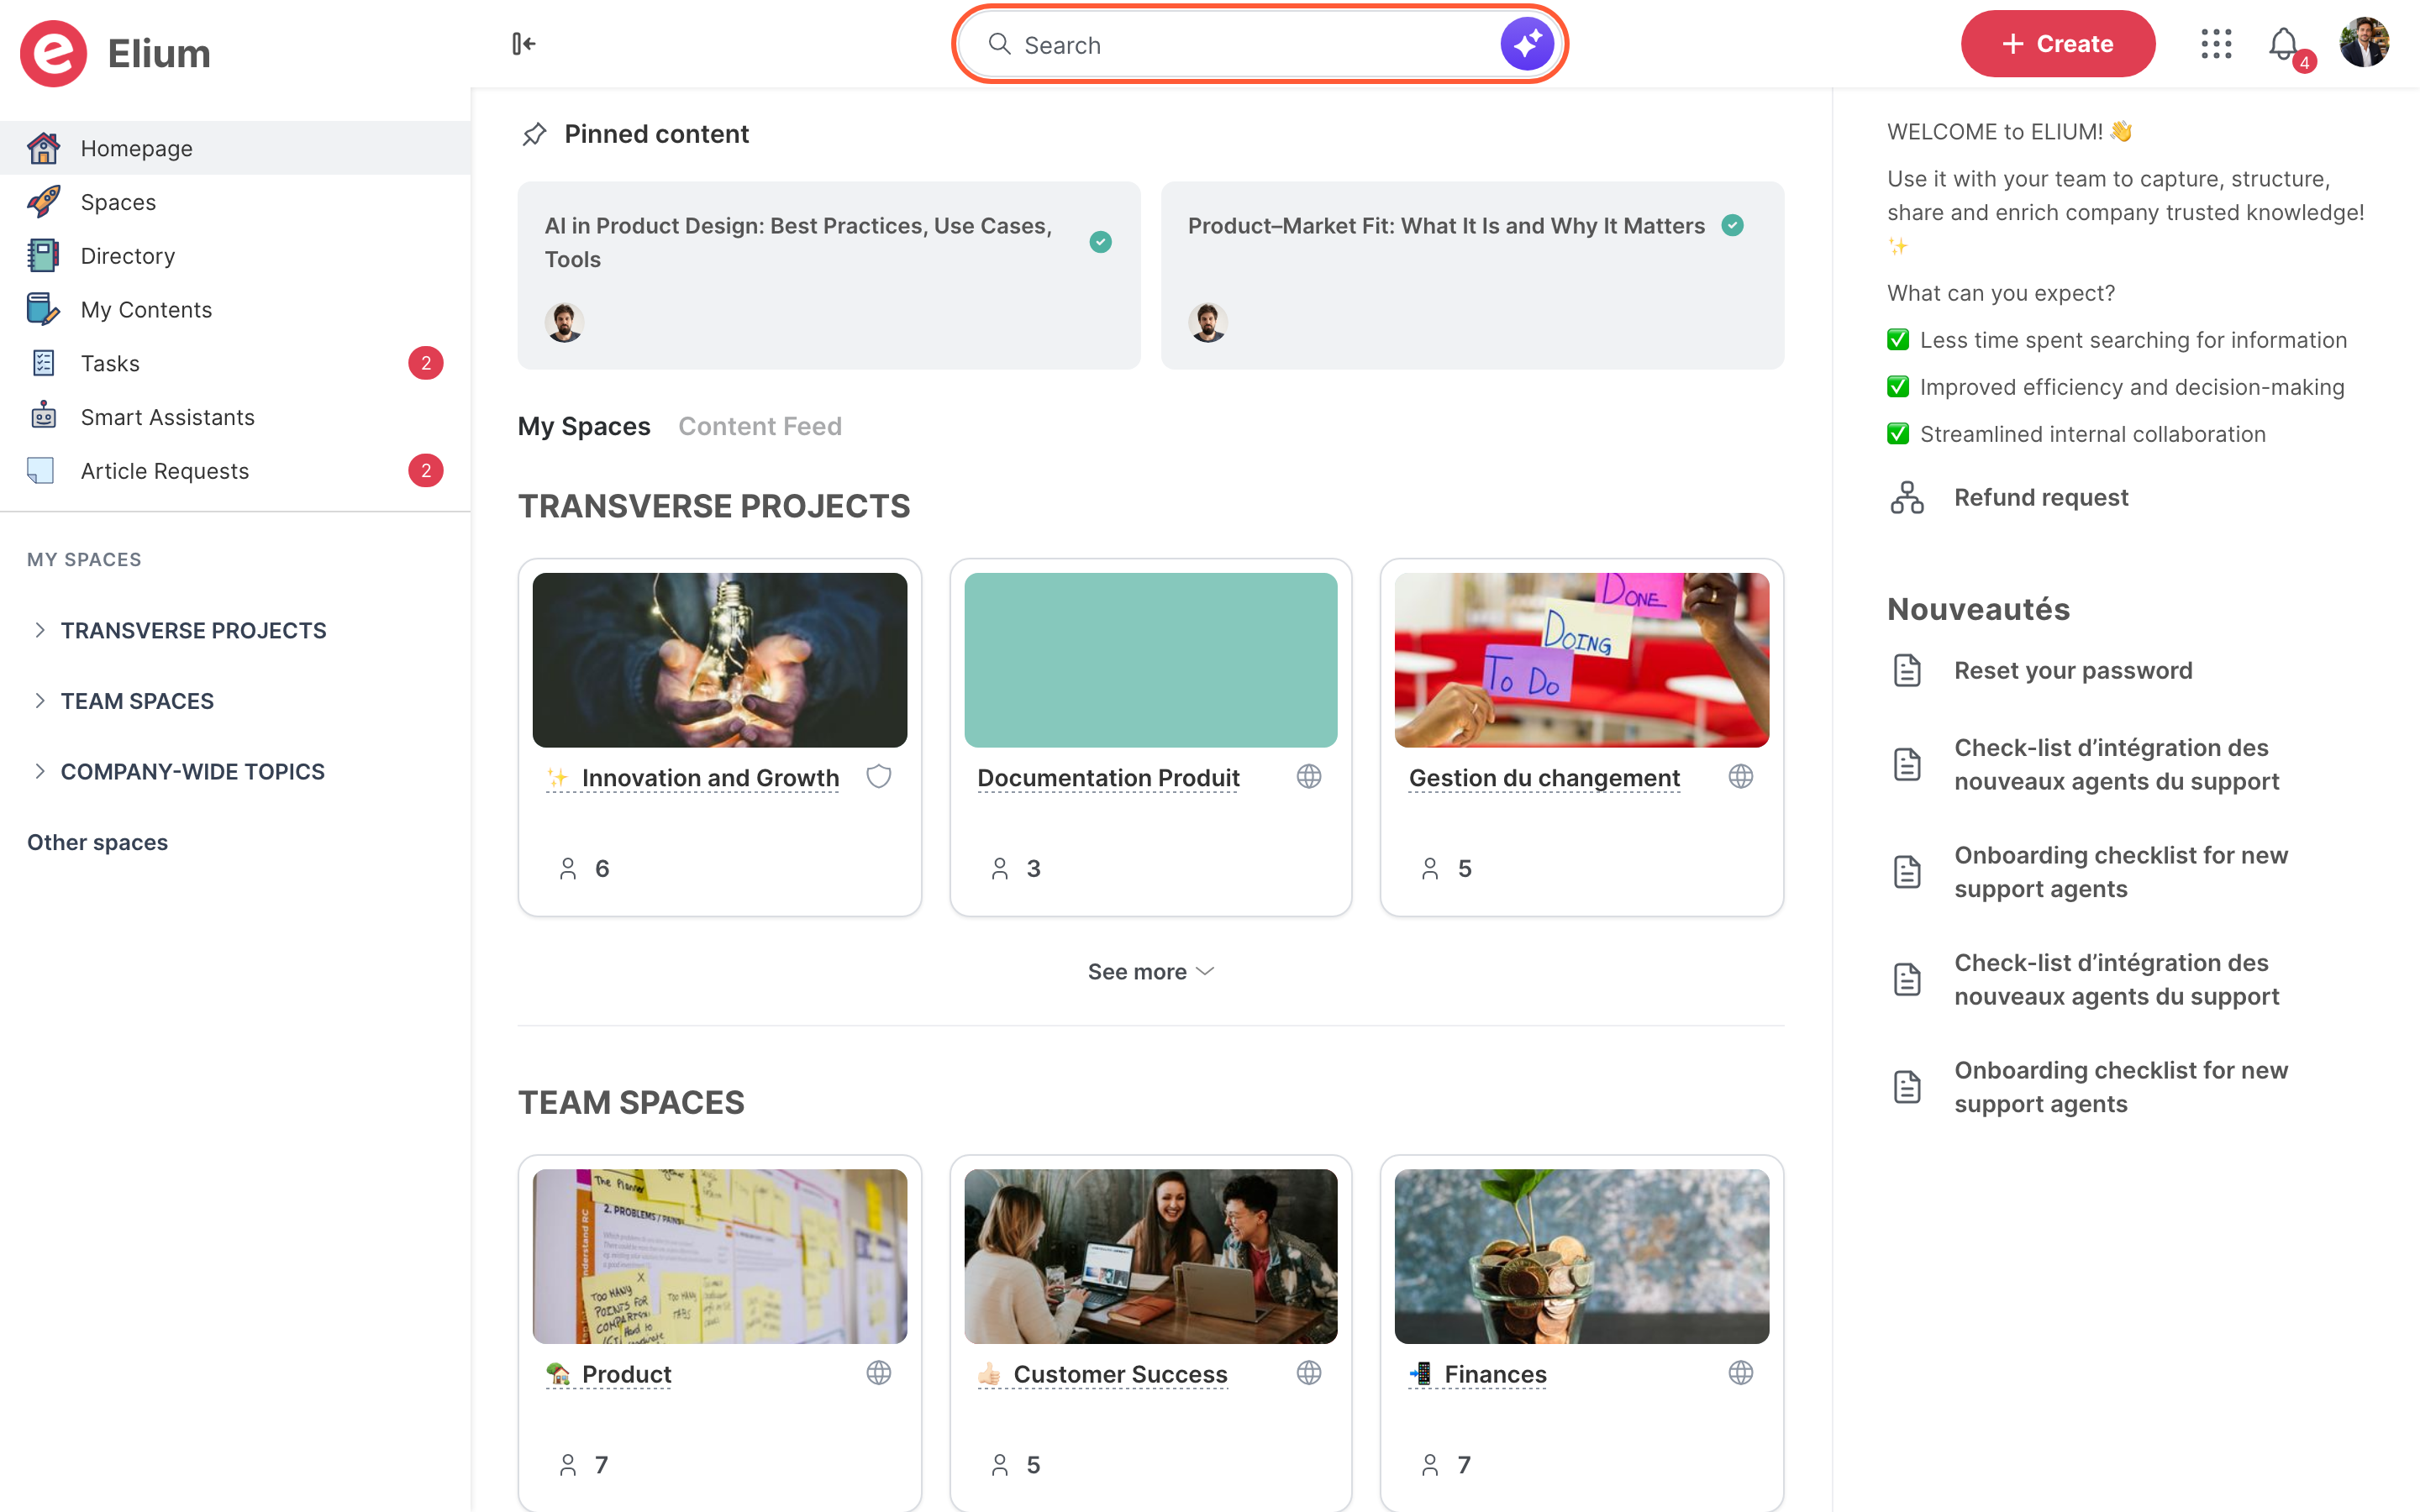This screenshot has height=1512, width=2420.
Task: Expand See more under Transverse Projects
Action: click(x=1150, y=971)
